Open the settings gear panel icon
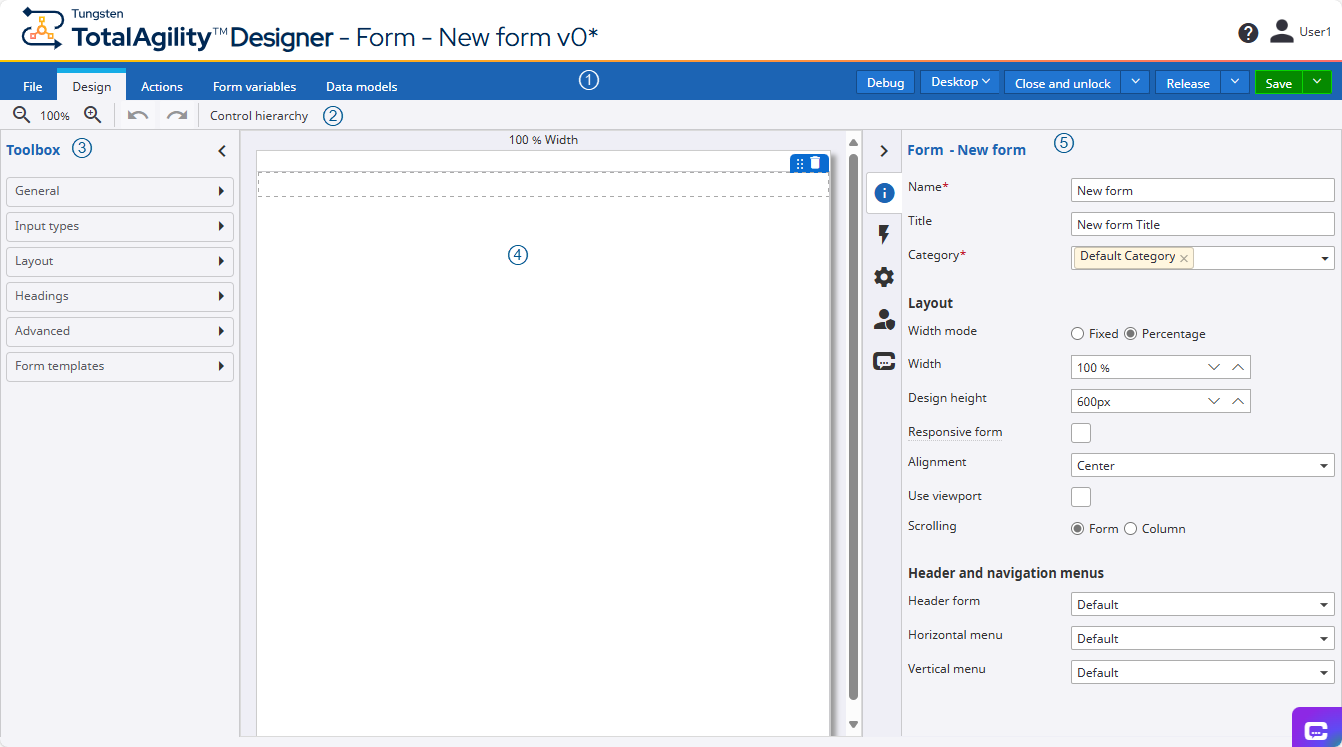The height and width of the screenshot is (747, 1342). (x=883, y=277)
